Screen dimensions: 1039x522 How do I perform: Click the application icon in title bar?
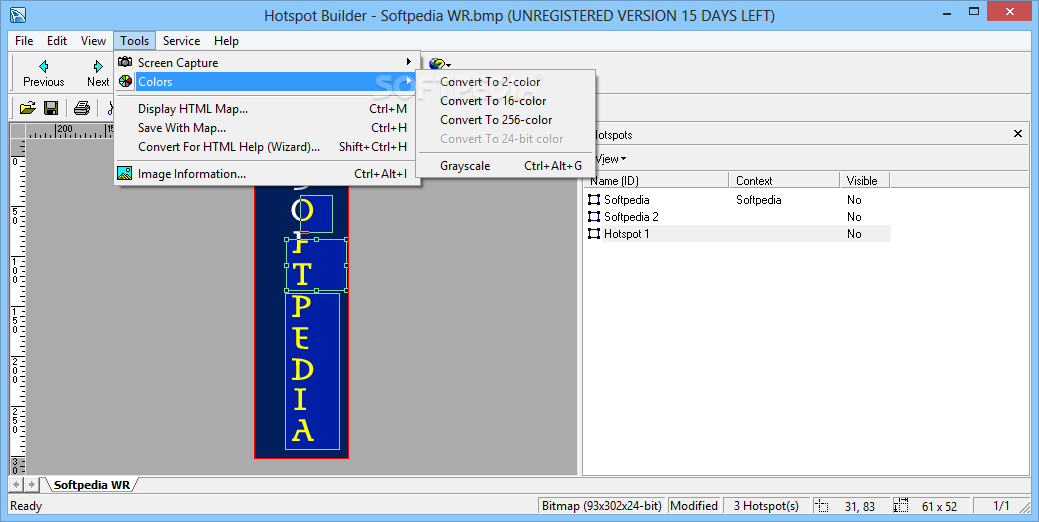coord(18,14)
